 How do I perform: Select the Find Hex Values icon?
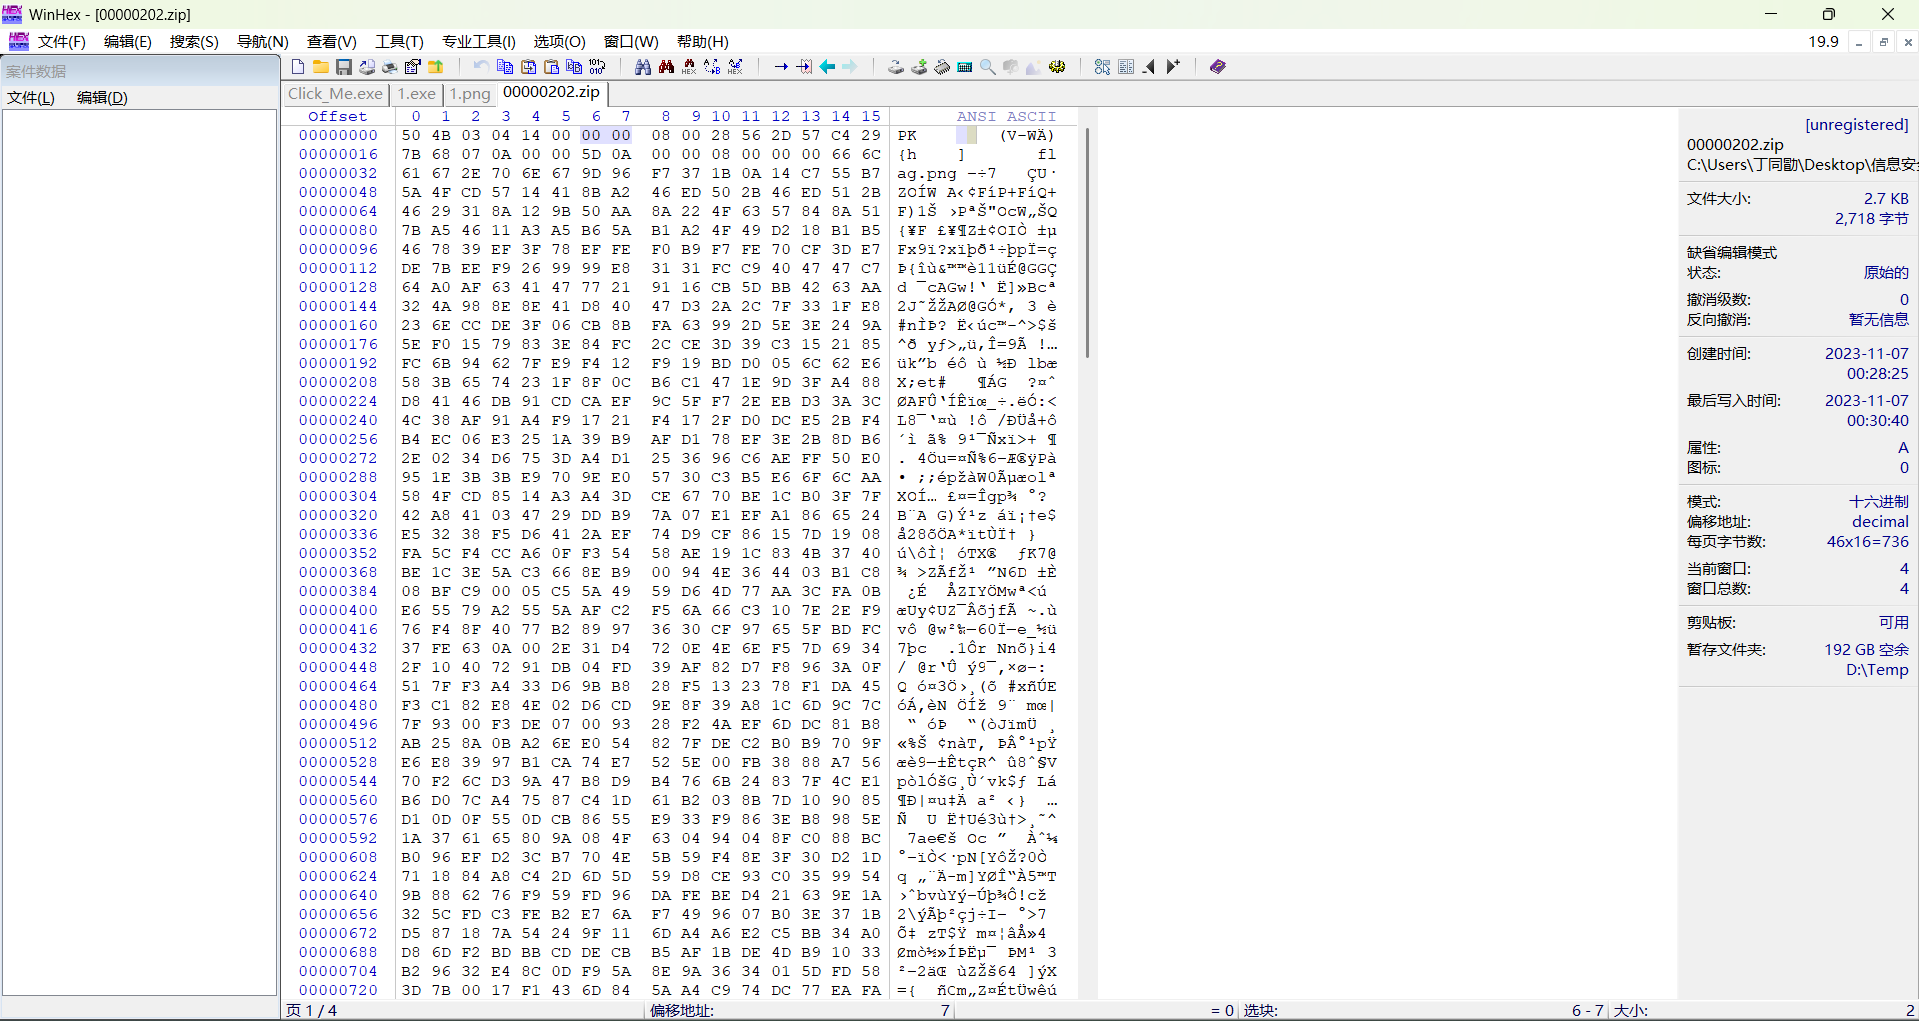pyautogui.click(x=690, y=66)
